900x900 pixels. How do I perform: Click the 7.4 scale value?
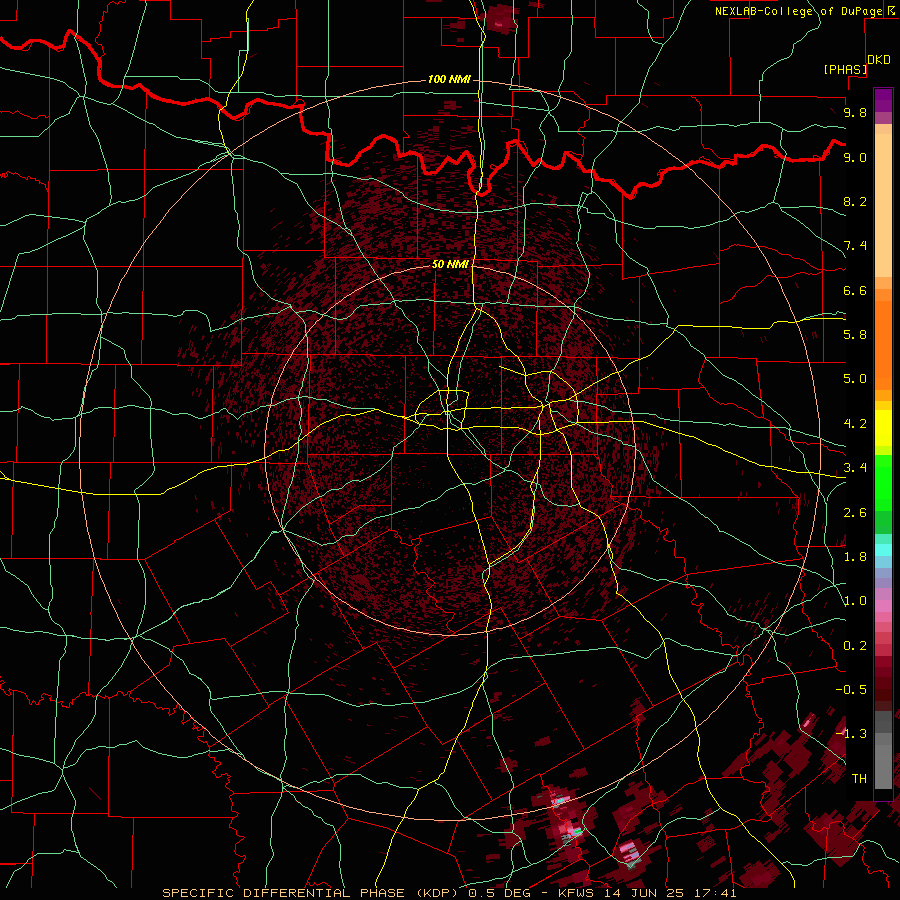pyautogui.click(x=855, y=246)
